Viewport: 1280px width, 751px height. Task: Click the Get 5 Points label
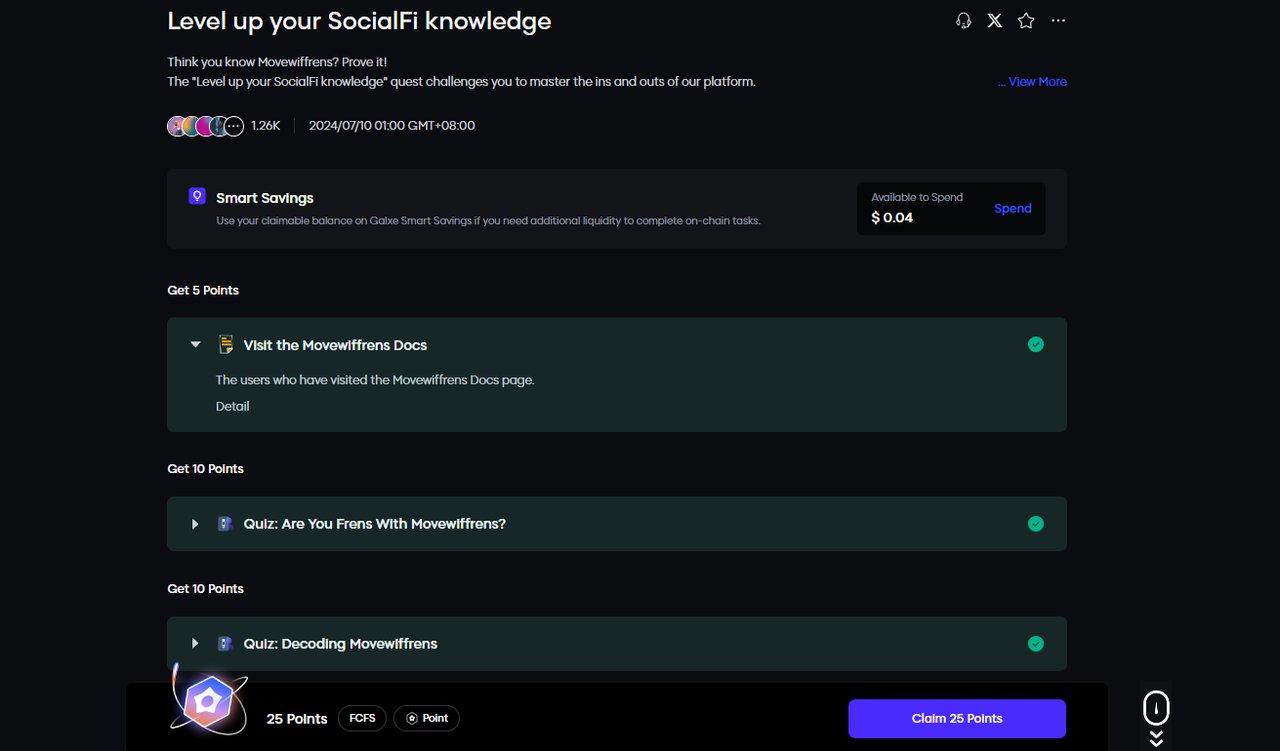click(x=203, y=290)
